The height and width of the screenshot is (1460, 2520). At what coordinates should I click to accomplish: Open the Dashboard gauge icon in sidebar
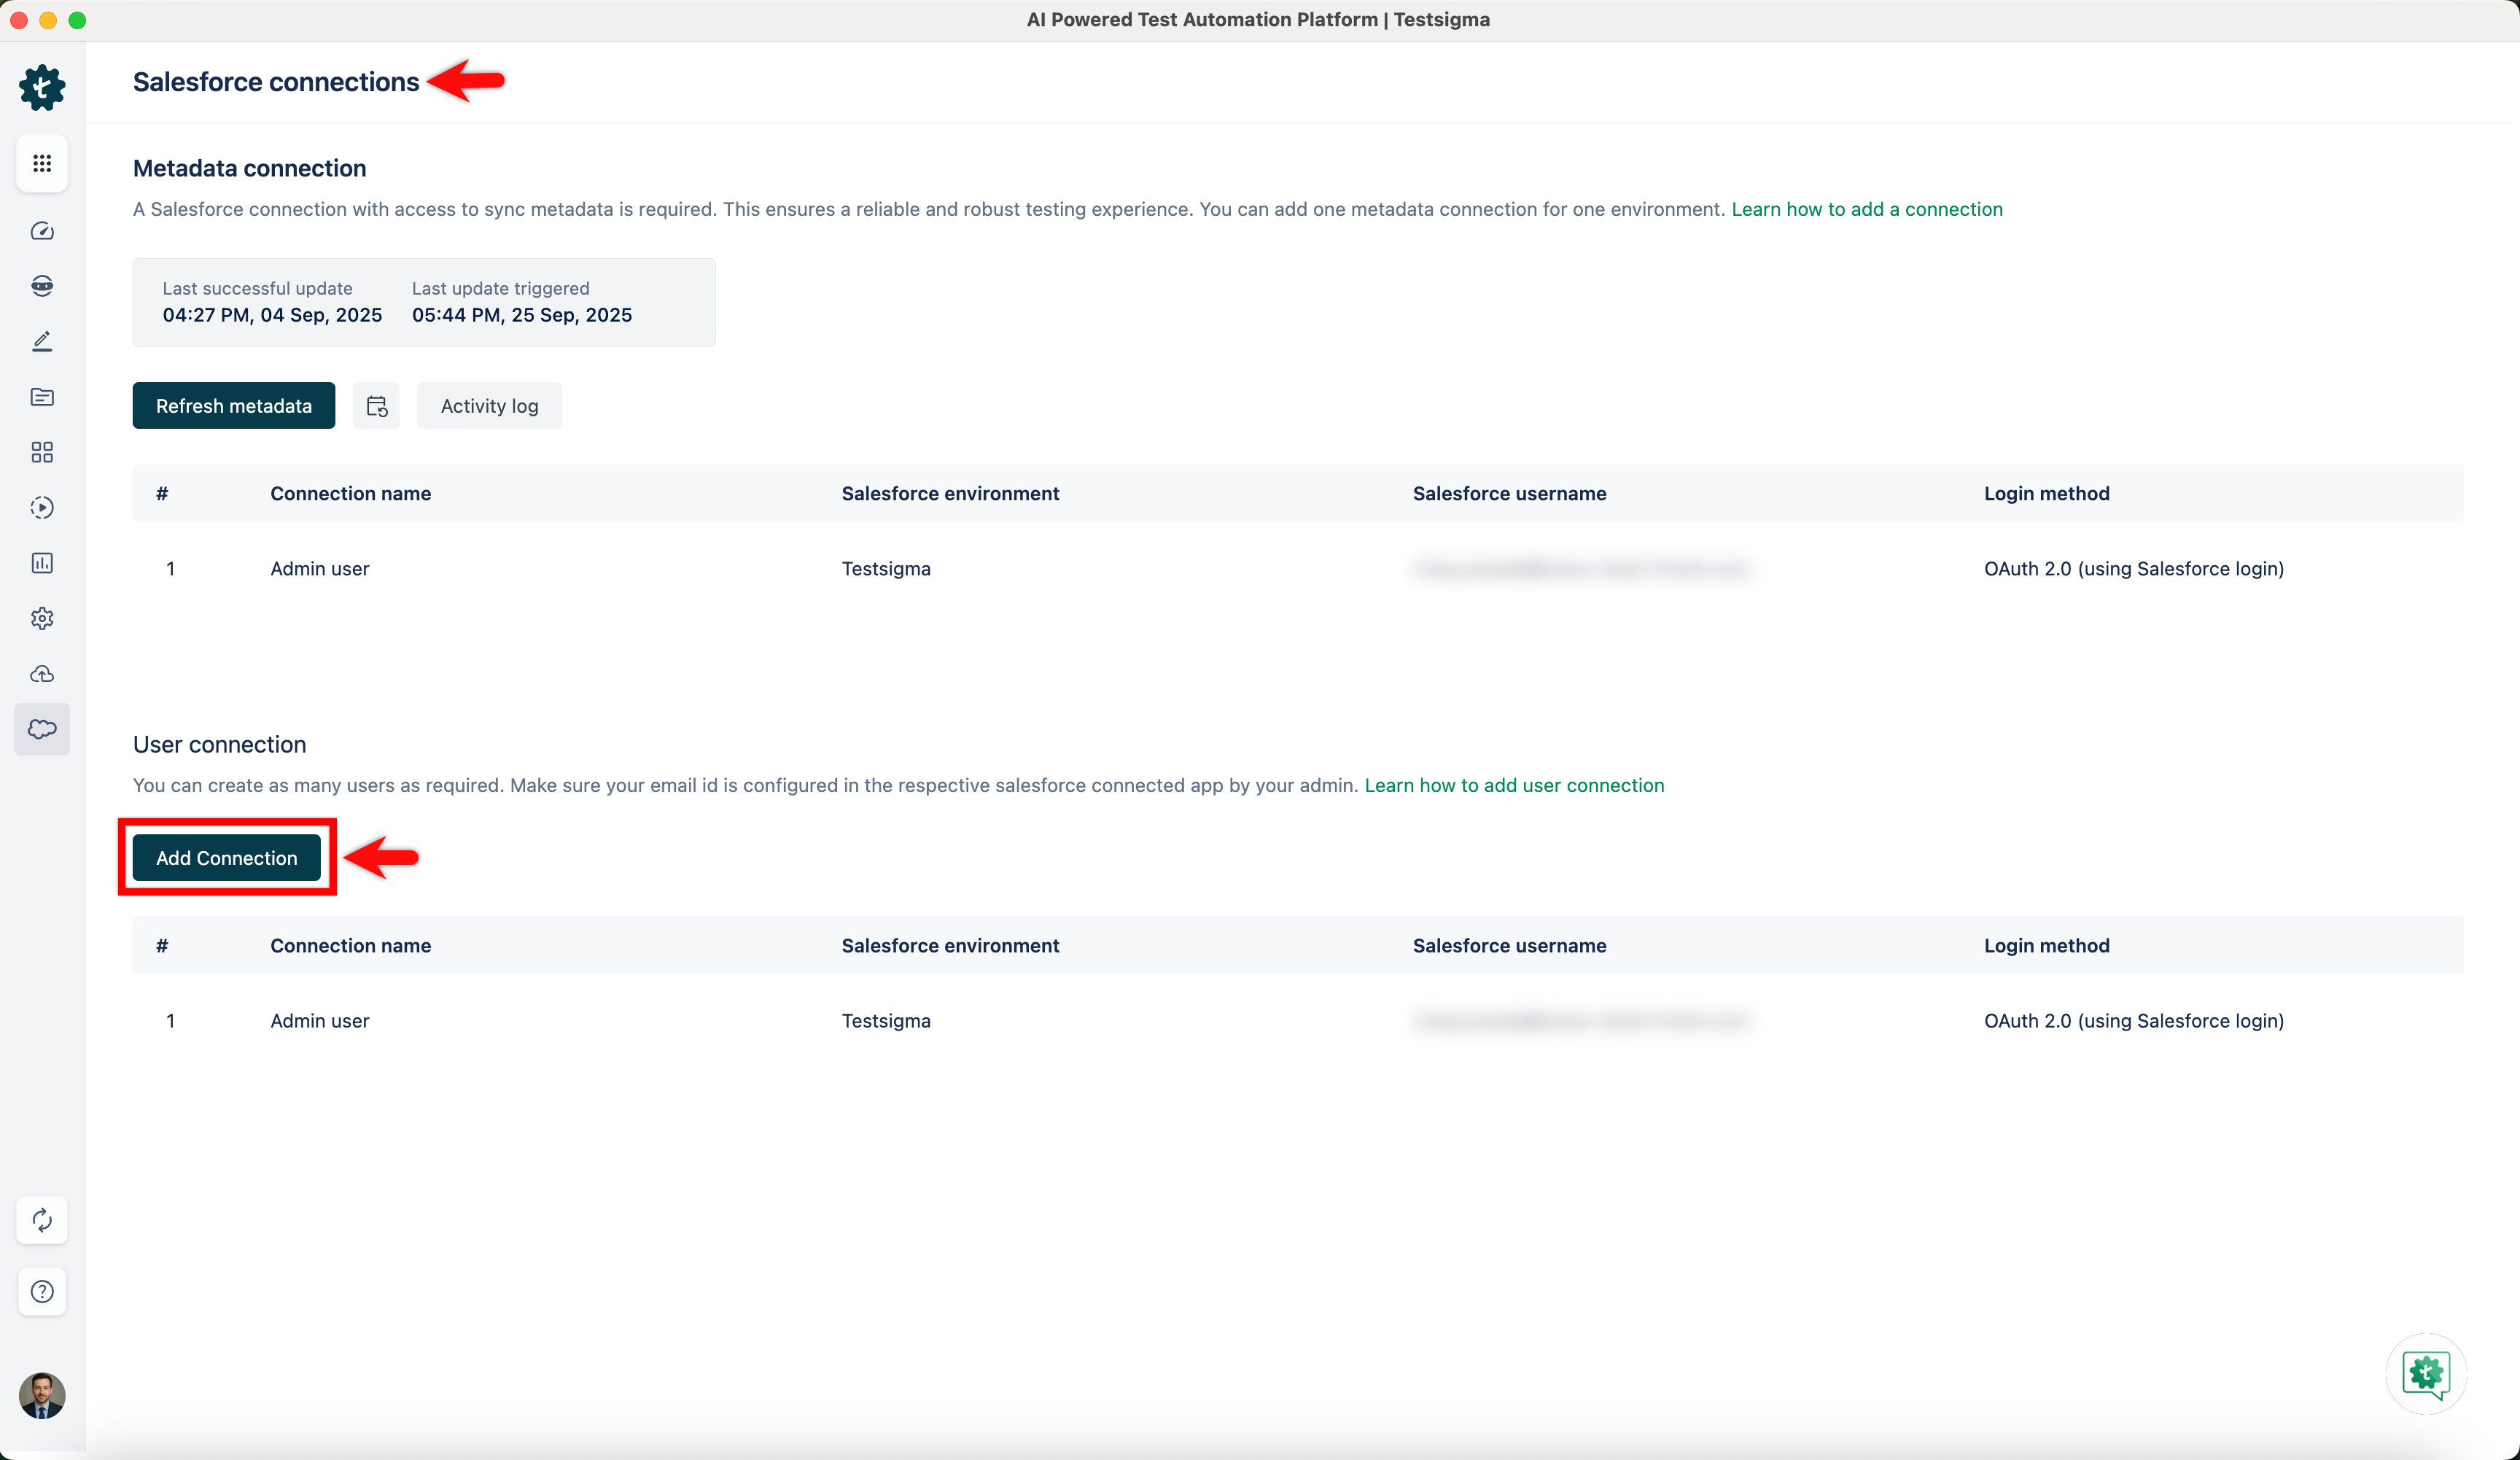click(x=42, y=231)
